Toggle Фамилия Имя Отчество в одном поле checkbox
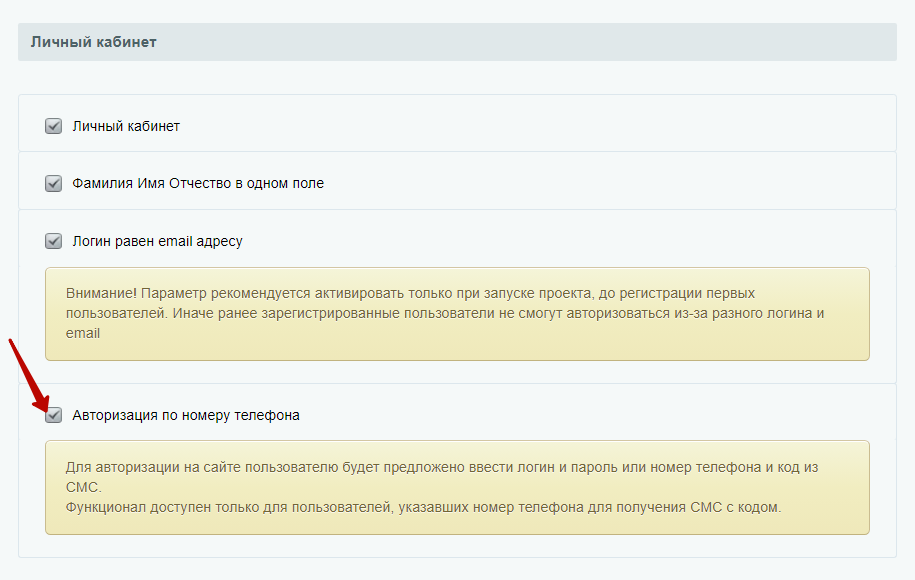This screenshot has width=915, height=580. (x=54, y=183)
